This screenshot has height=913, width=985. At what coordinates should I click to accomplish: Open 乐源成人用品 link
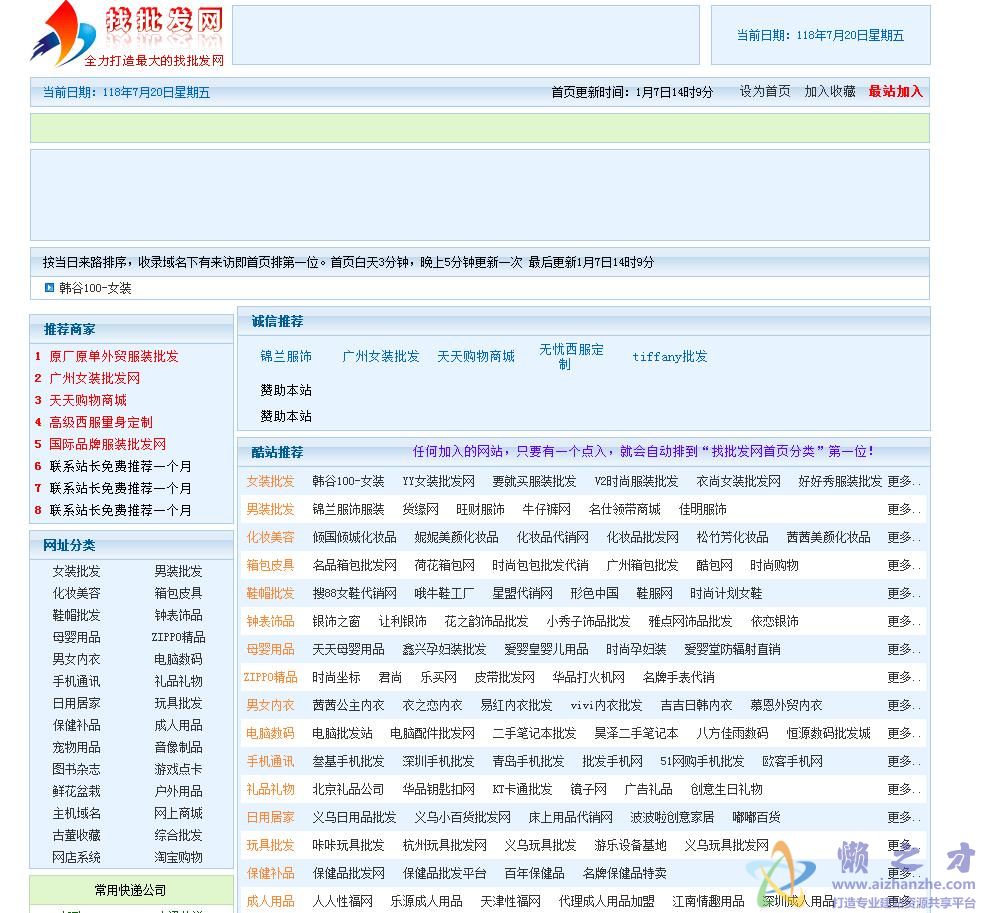[426, 901]
